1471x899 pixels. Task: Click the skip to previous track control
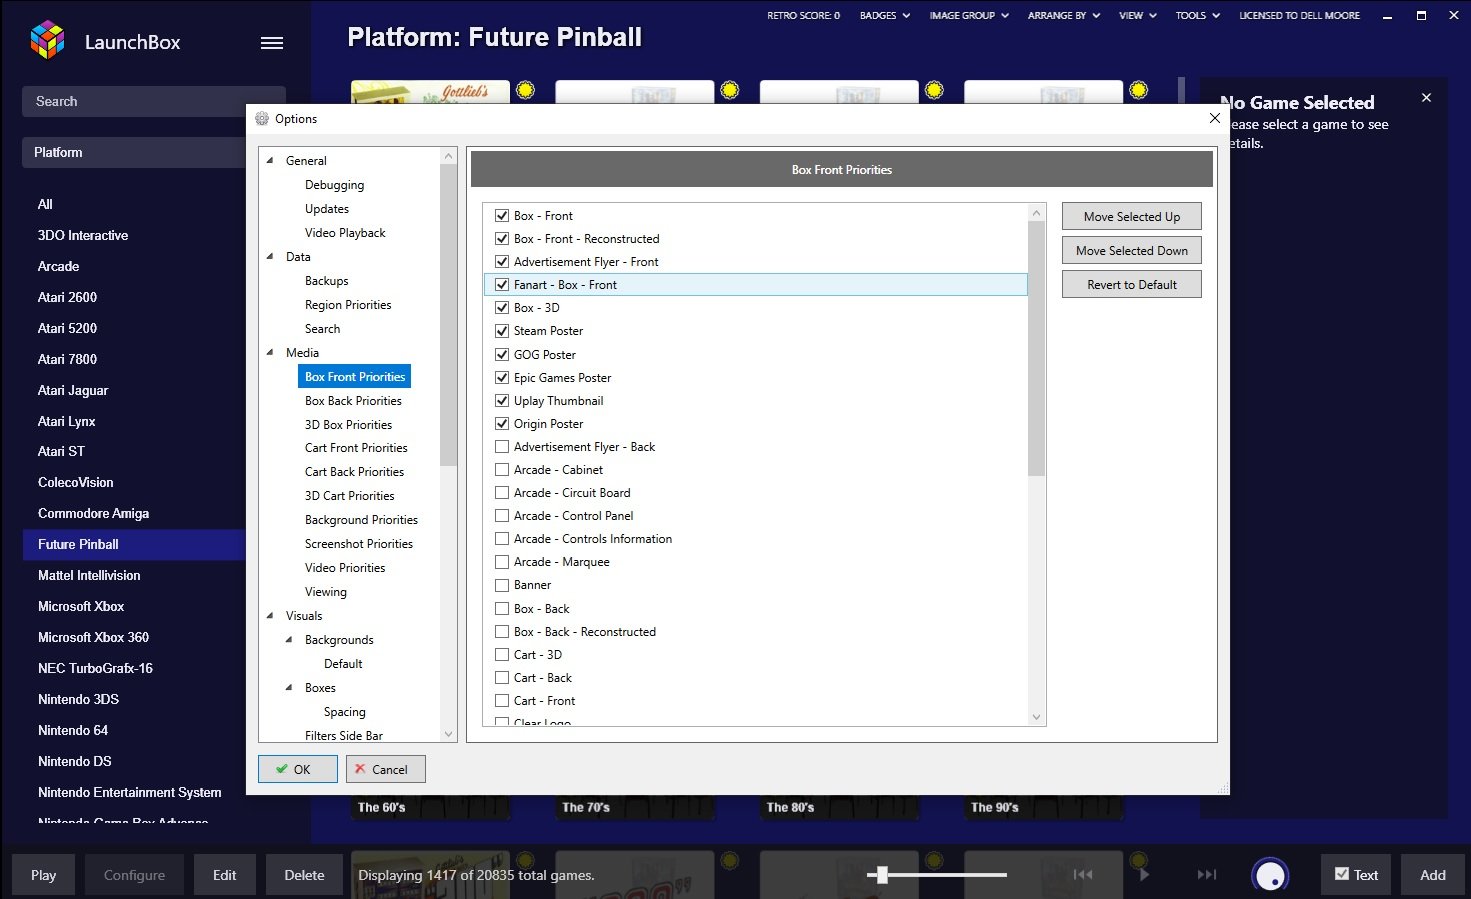(x=1083, y=875)
